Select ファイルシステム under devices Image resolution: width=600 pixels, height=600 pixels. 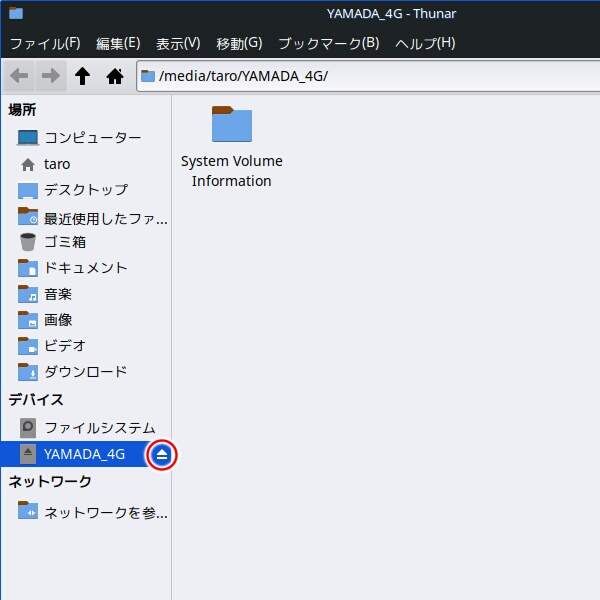(x=99, y=428)
